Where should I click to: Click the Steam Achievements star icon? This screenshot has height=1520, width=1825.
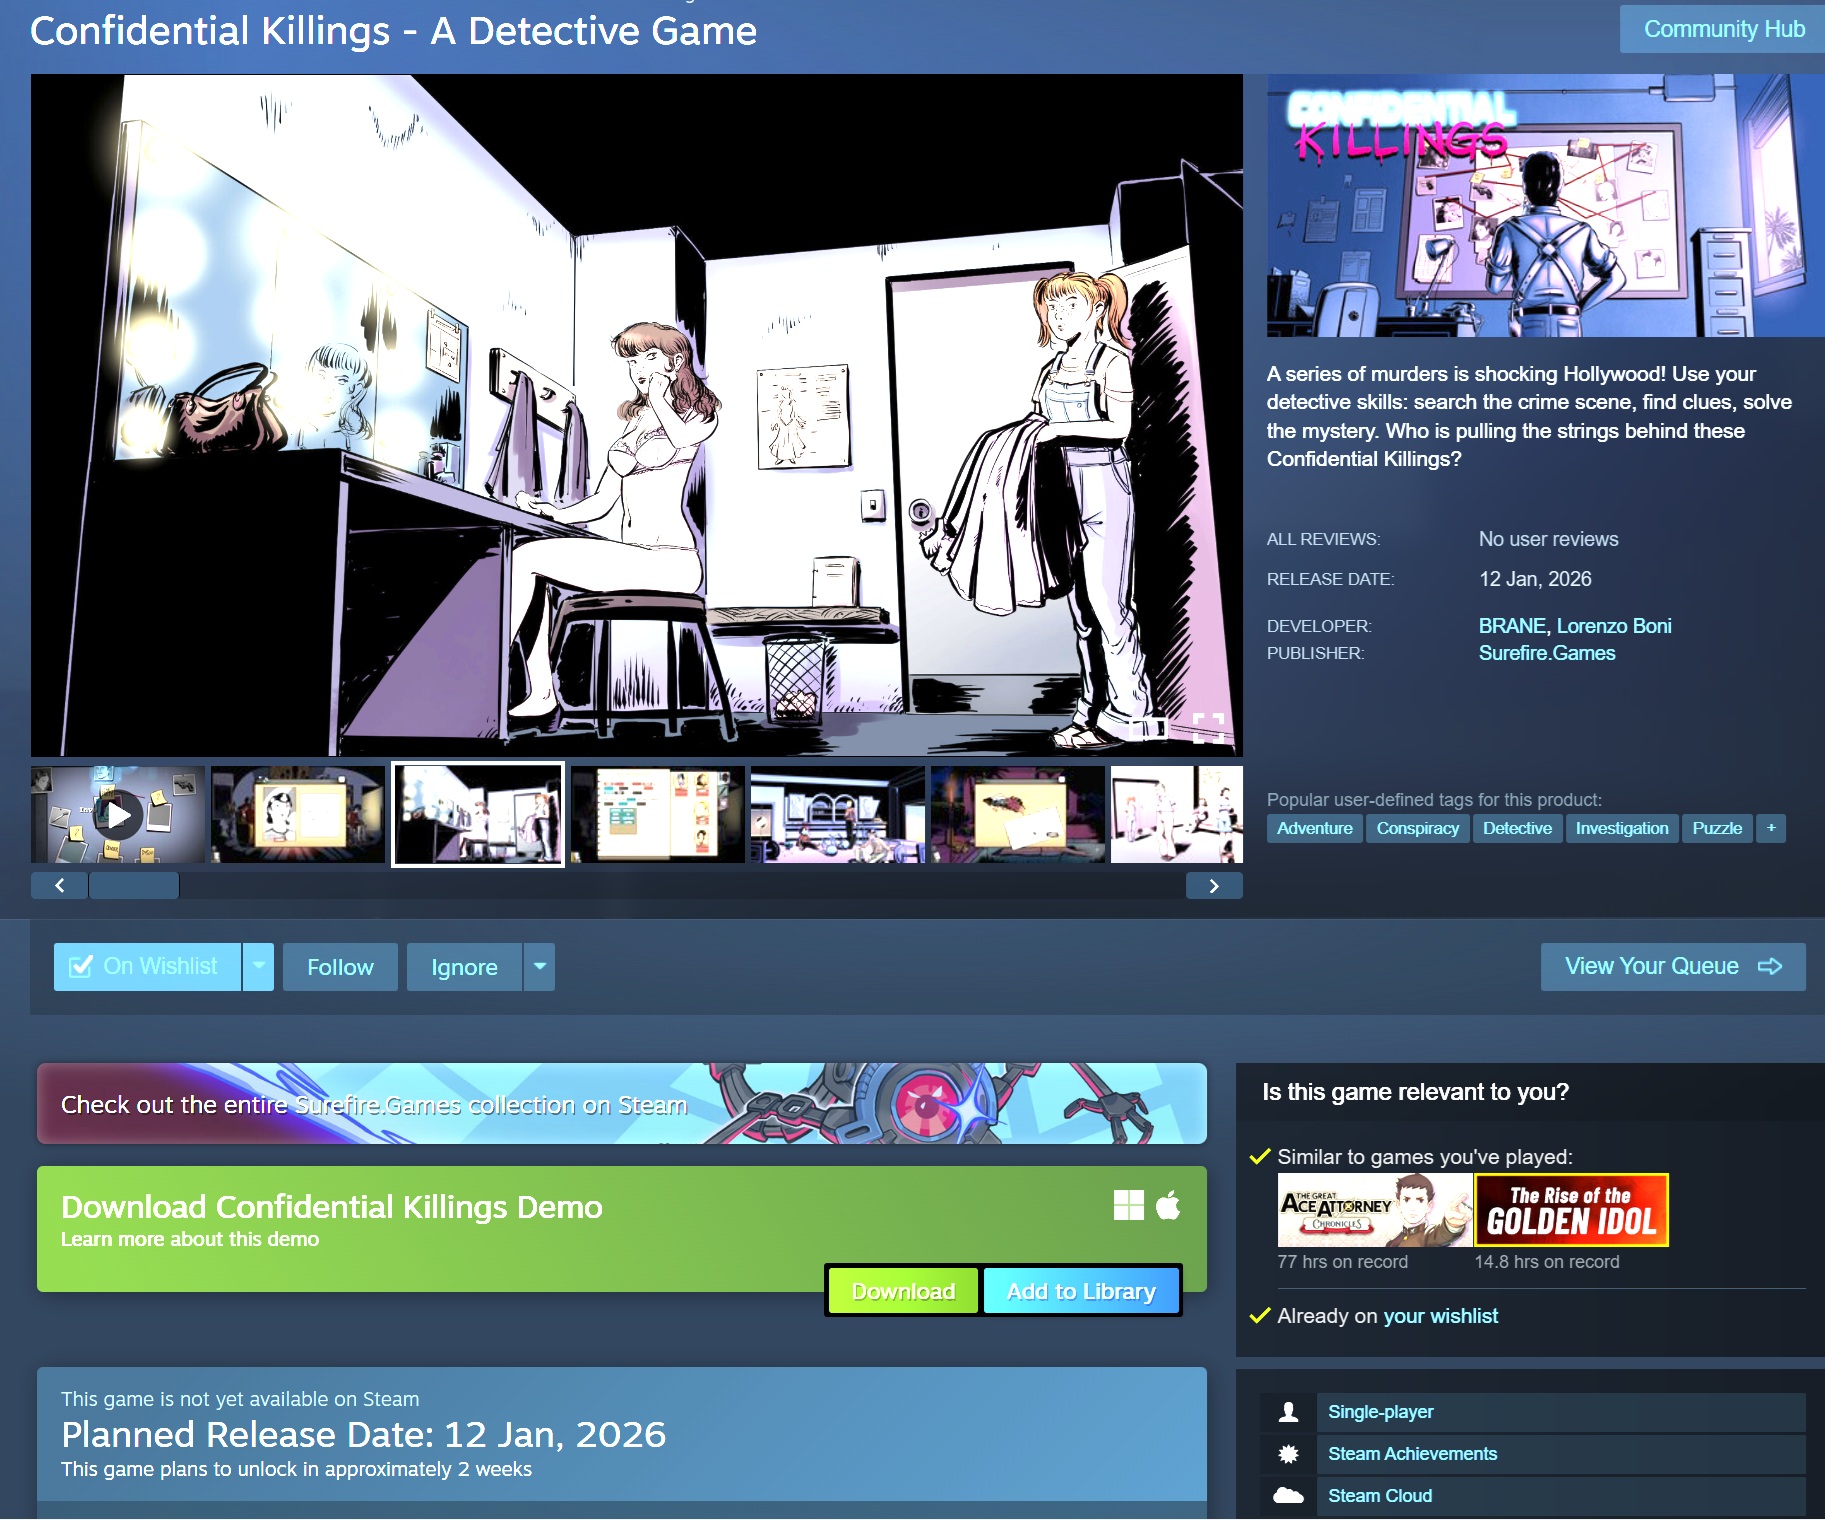tap(1288, 1454)
